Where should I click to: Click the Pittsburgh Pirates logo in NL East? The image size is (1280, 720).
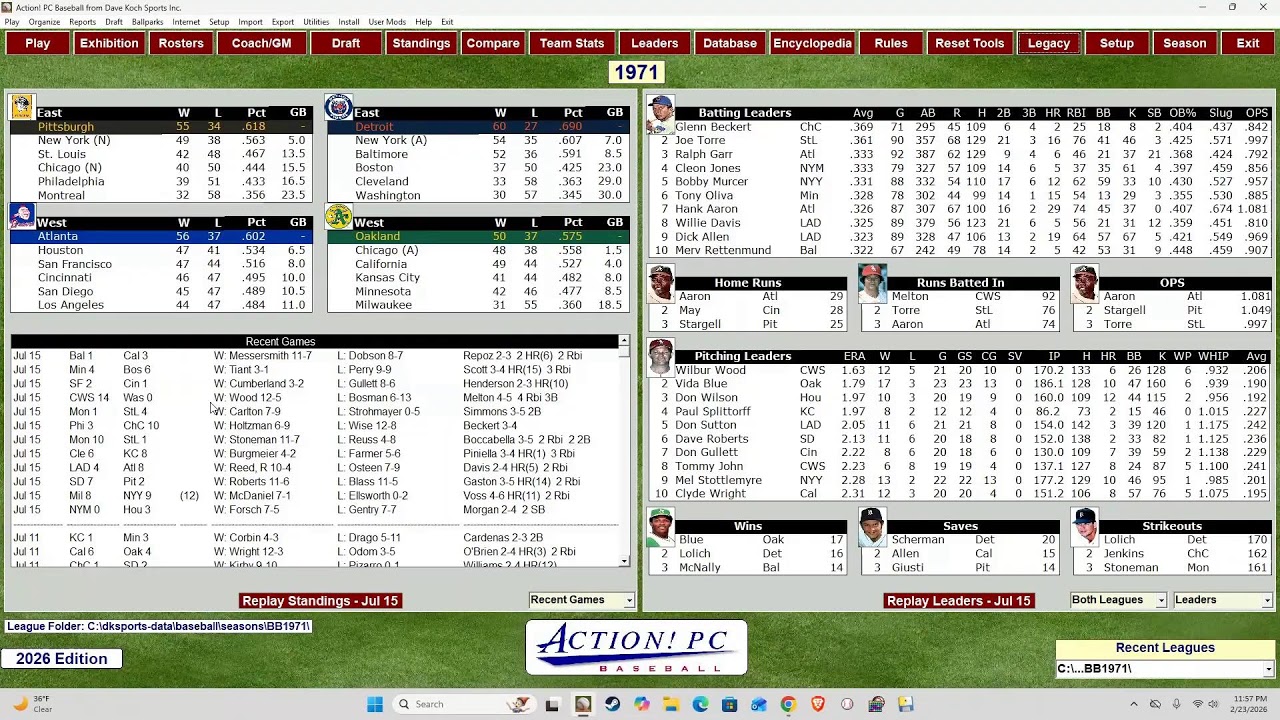(22, 106)
